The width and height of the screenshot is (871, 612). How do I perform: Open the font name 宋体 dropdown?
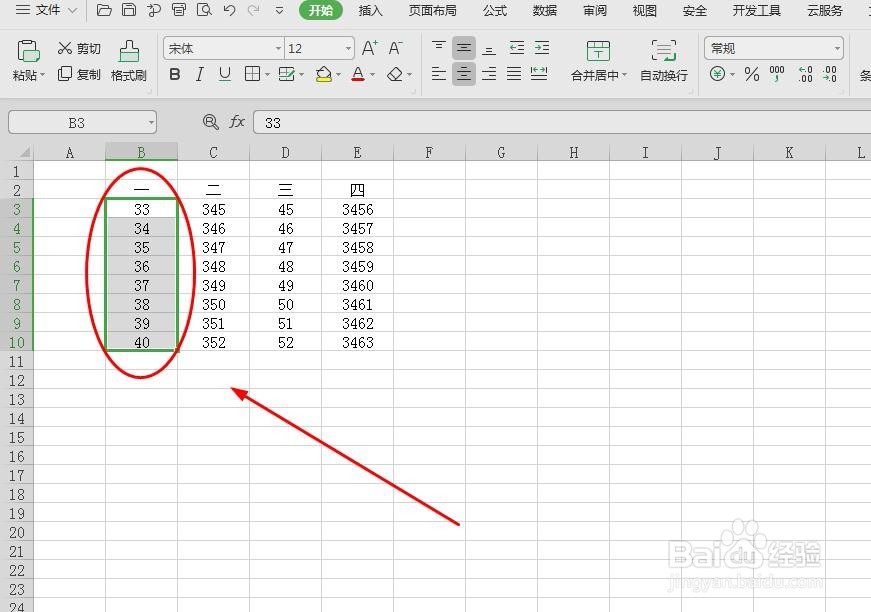tap(278, 48)
